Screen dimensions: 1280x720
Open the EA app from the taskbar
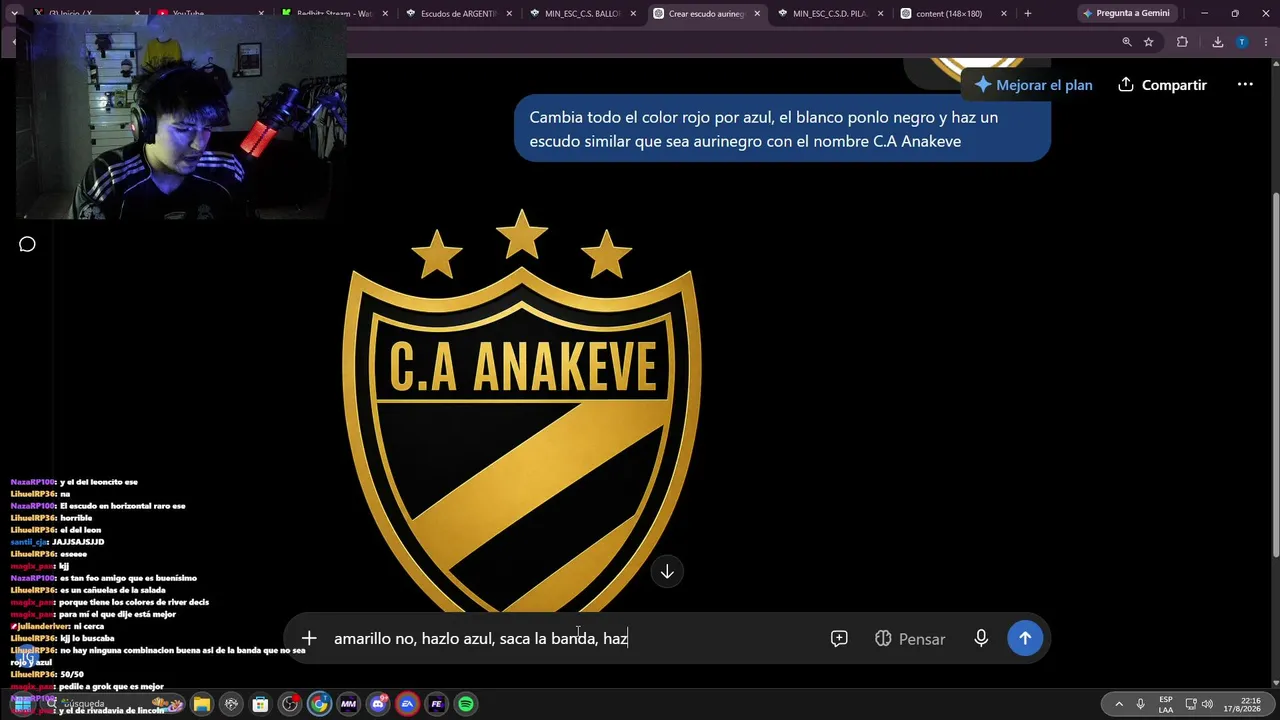pos(407,704)
